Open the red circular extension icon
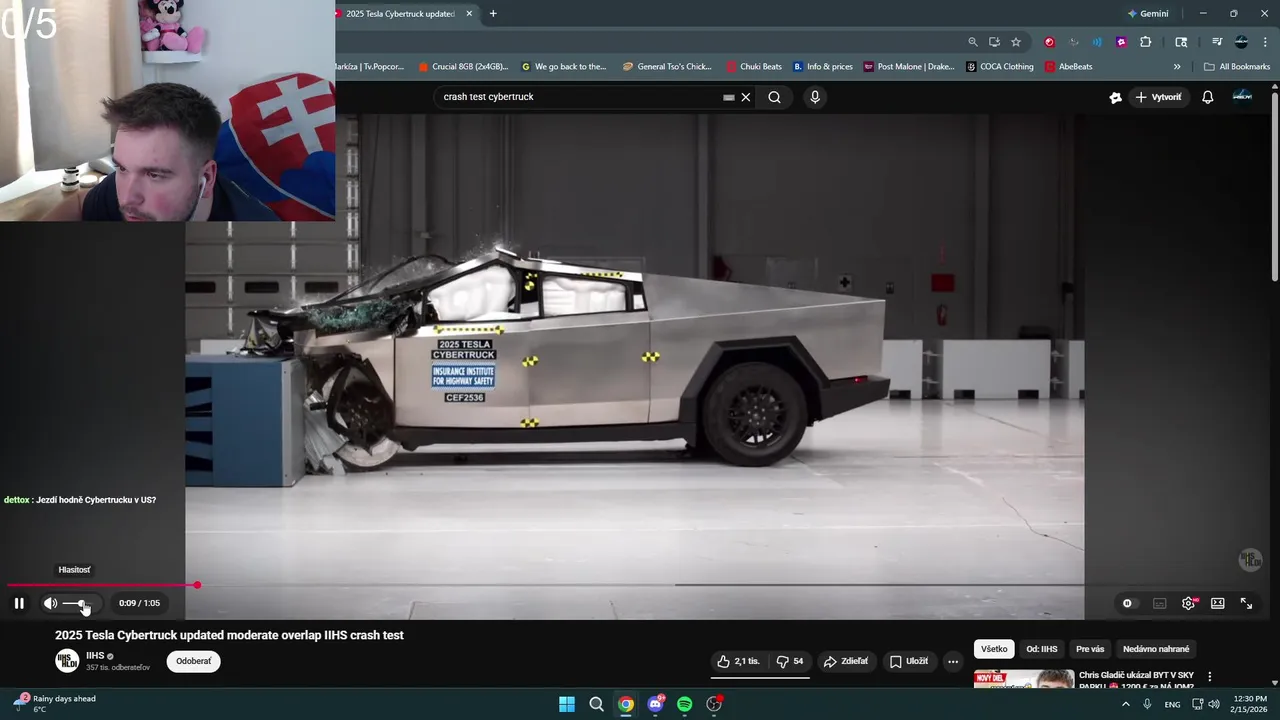 (1049, 42)
